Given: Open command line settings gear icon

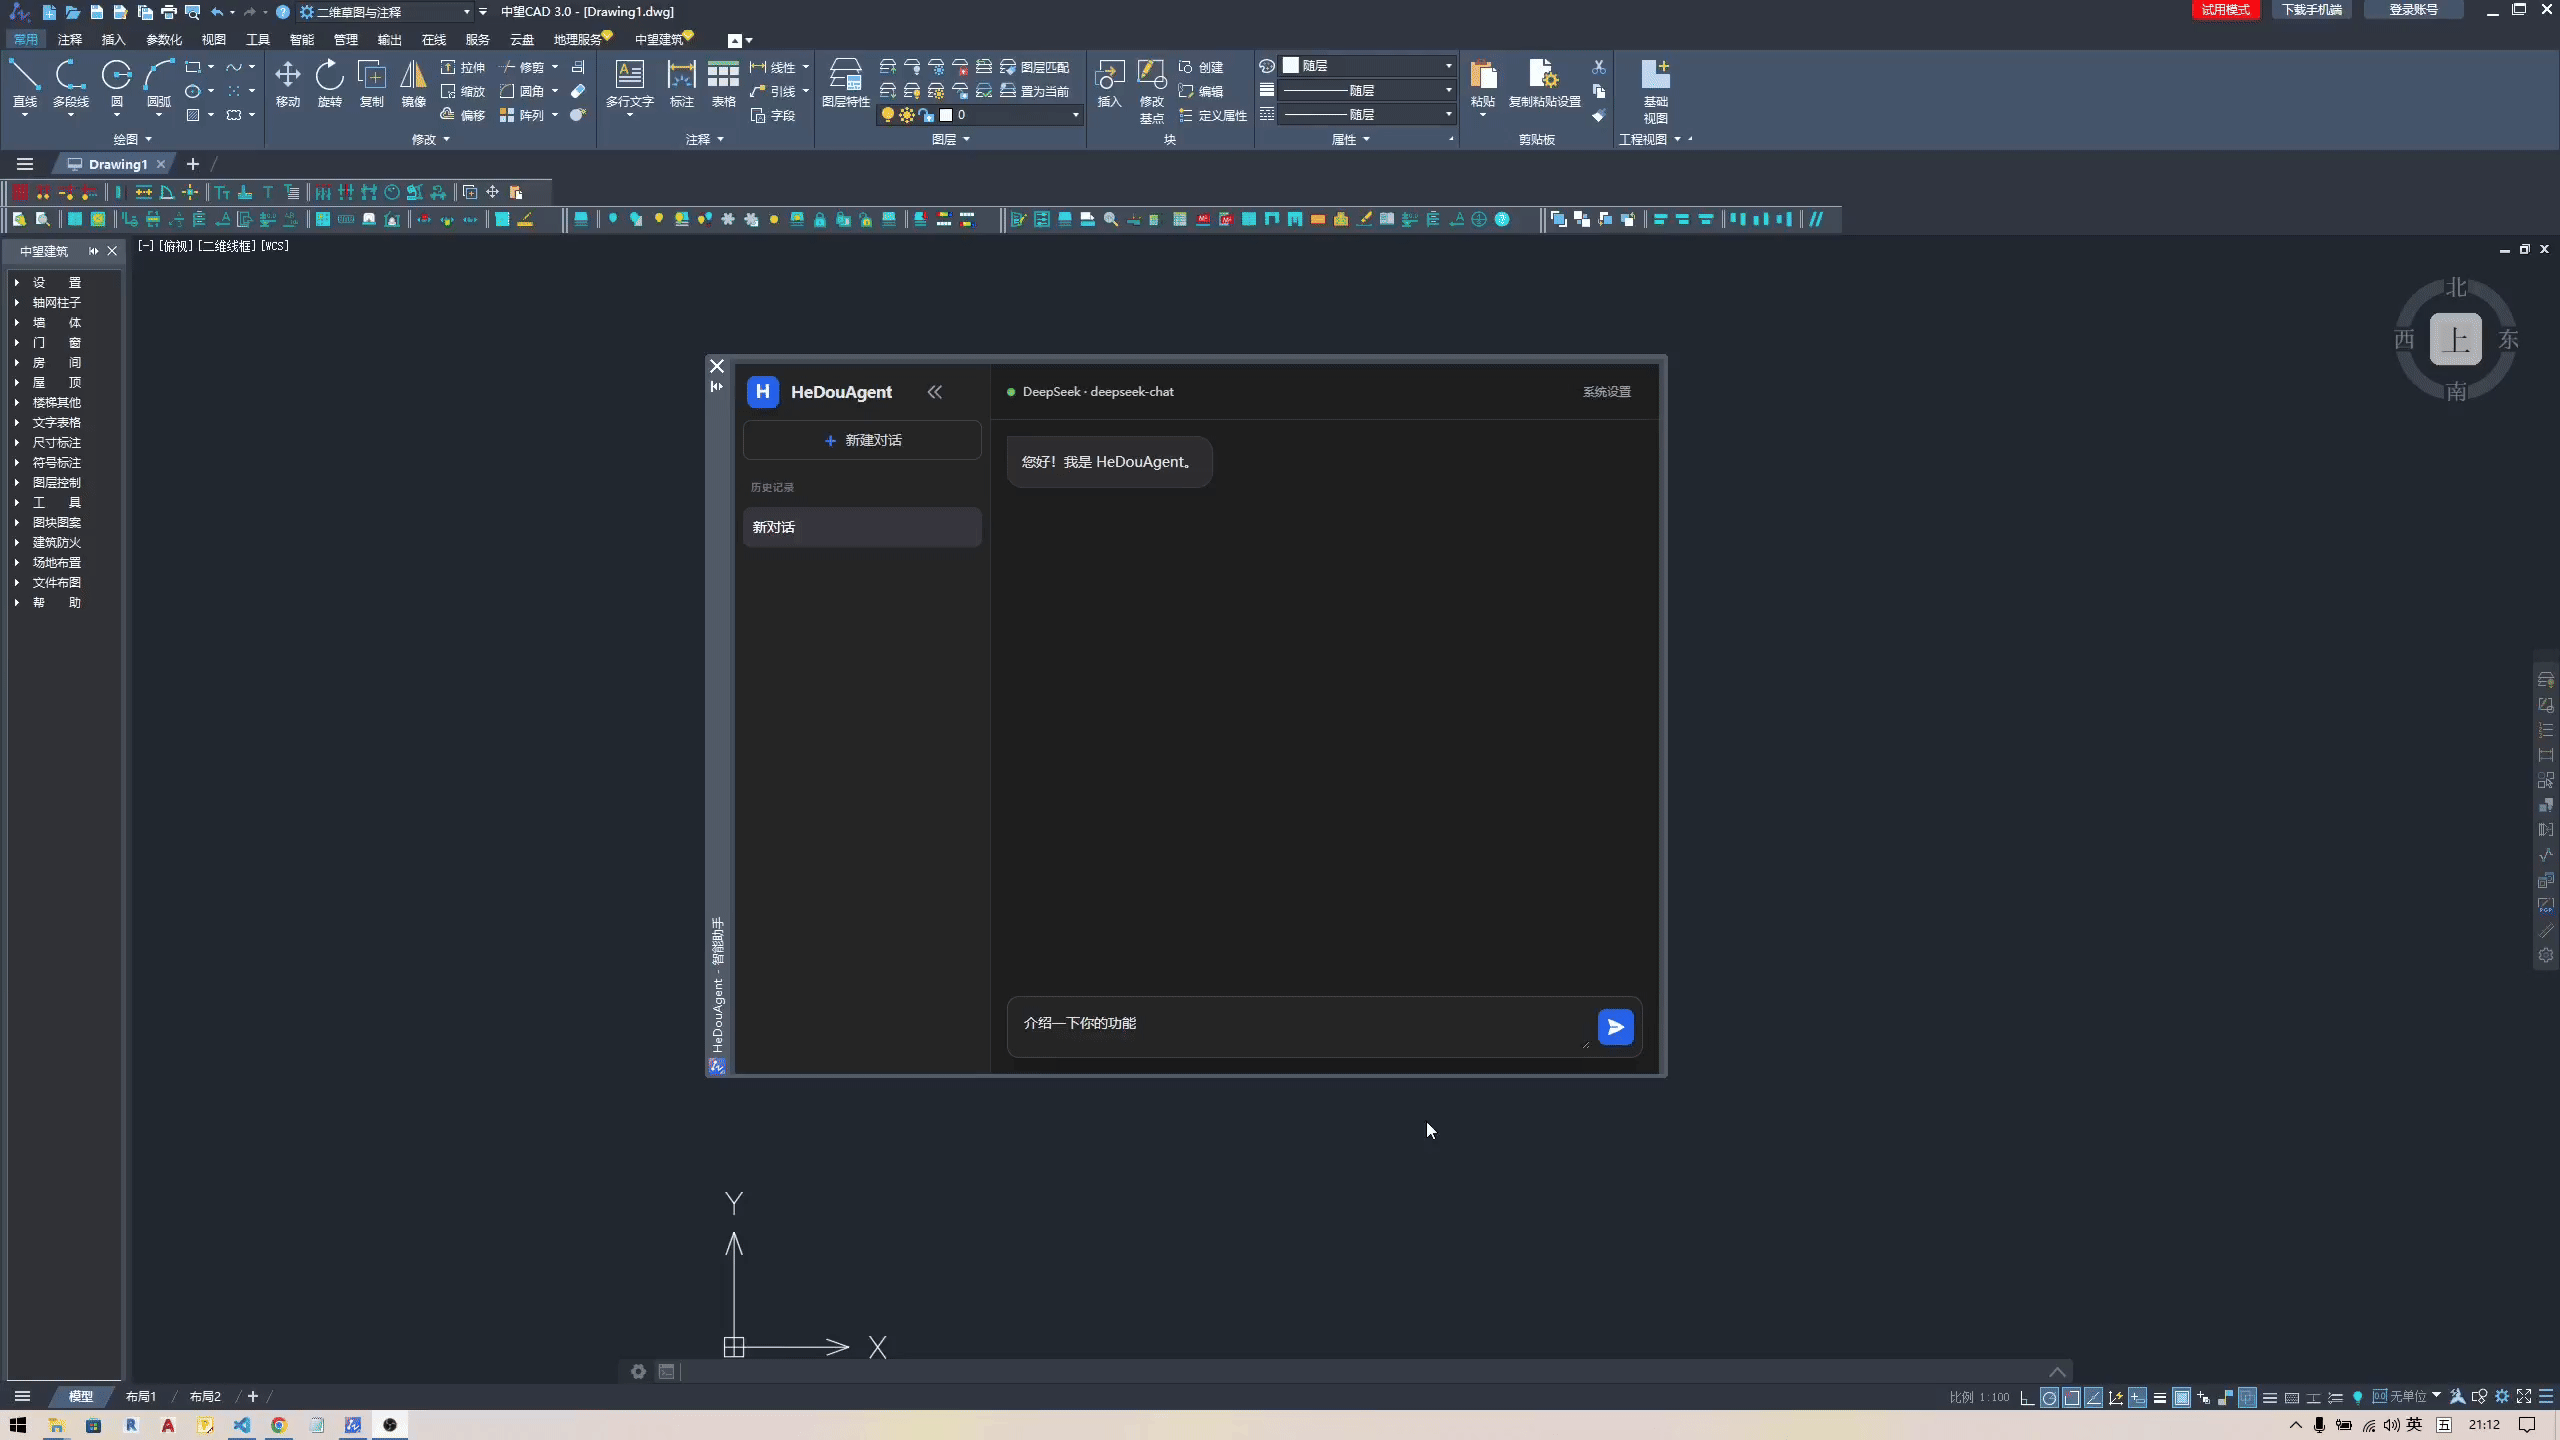Looking at the screenshot, I should point(638,1371).
